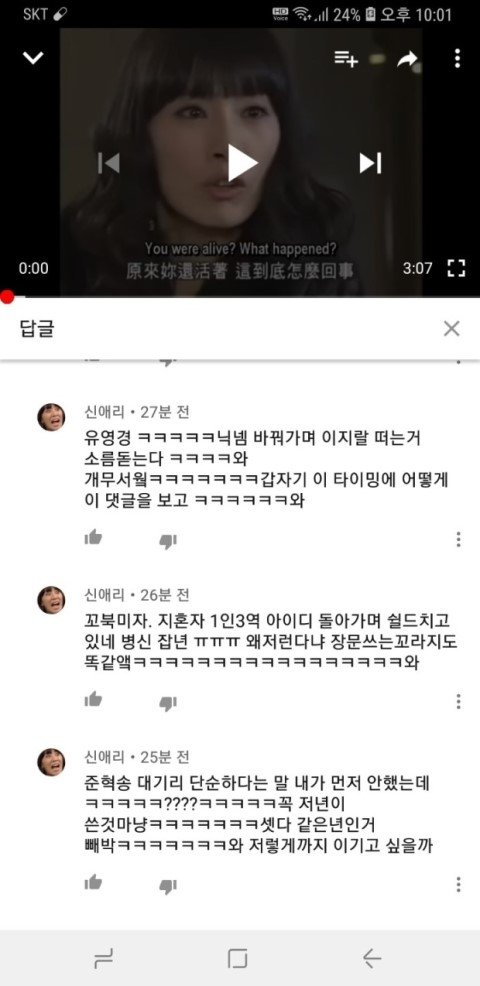Image resolution: width=480 pixels, height=986 pixels.
Task: Like the comment posted 26분 전
Action: 93,699
